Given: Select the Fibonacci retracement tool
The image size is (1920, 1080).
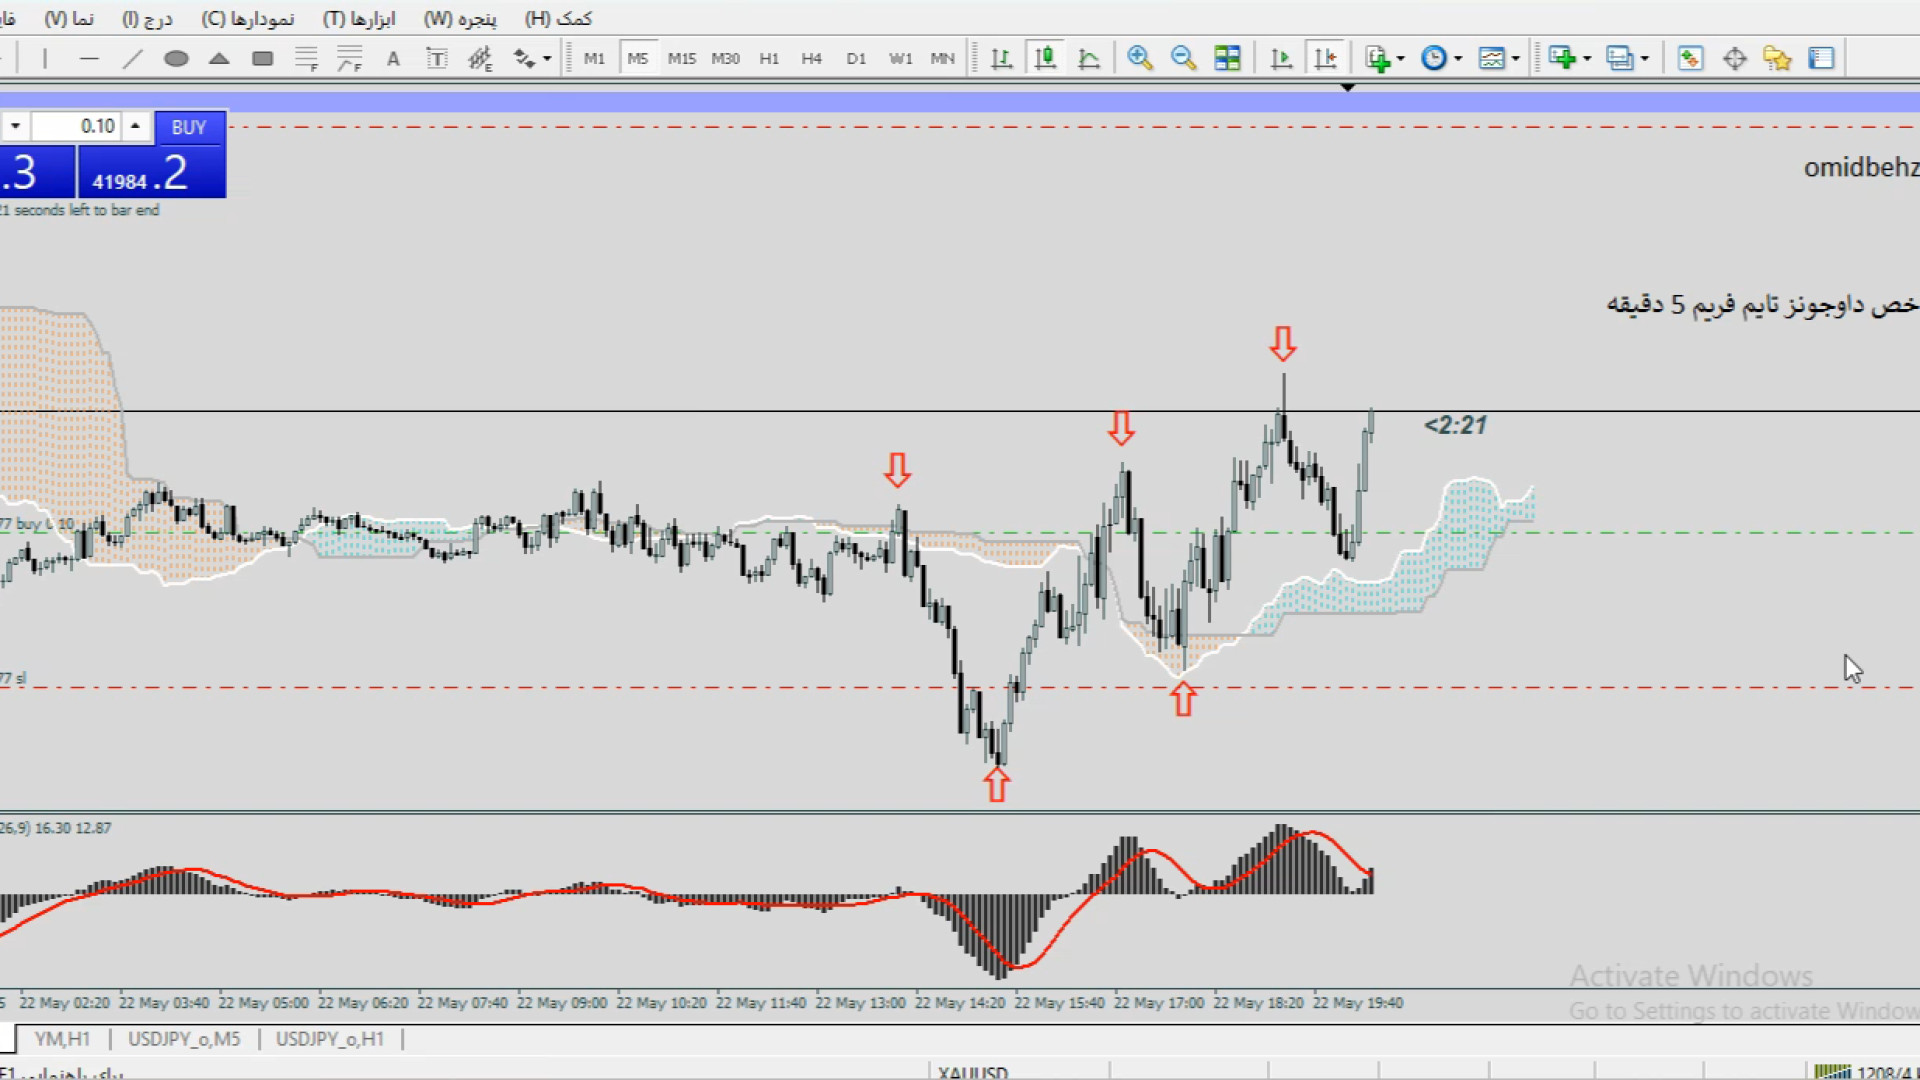Looking at the screenshot, I should (x=306, y=59).
